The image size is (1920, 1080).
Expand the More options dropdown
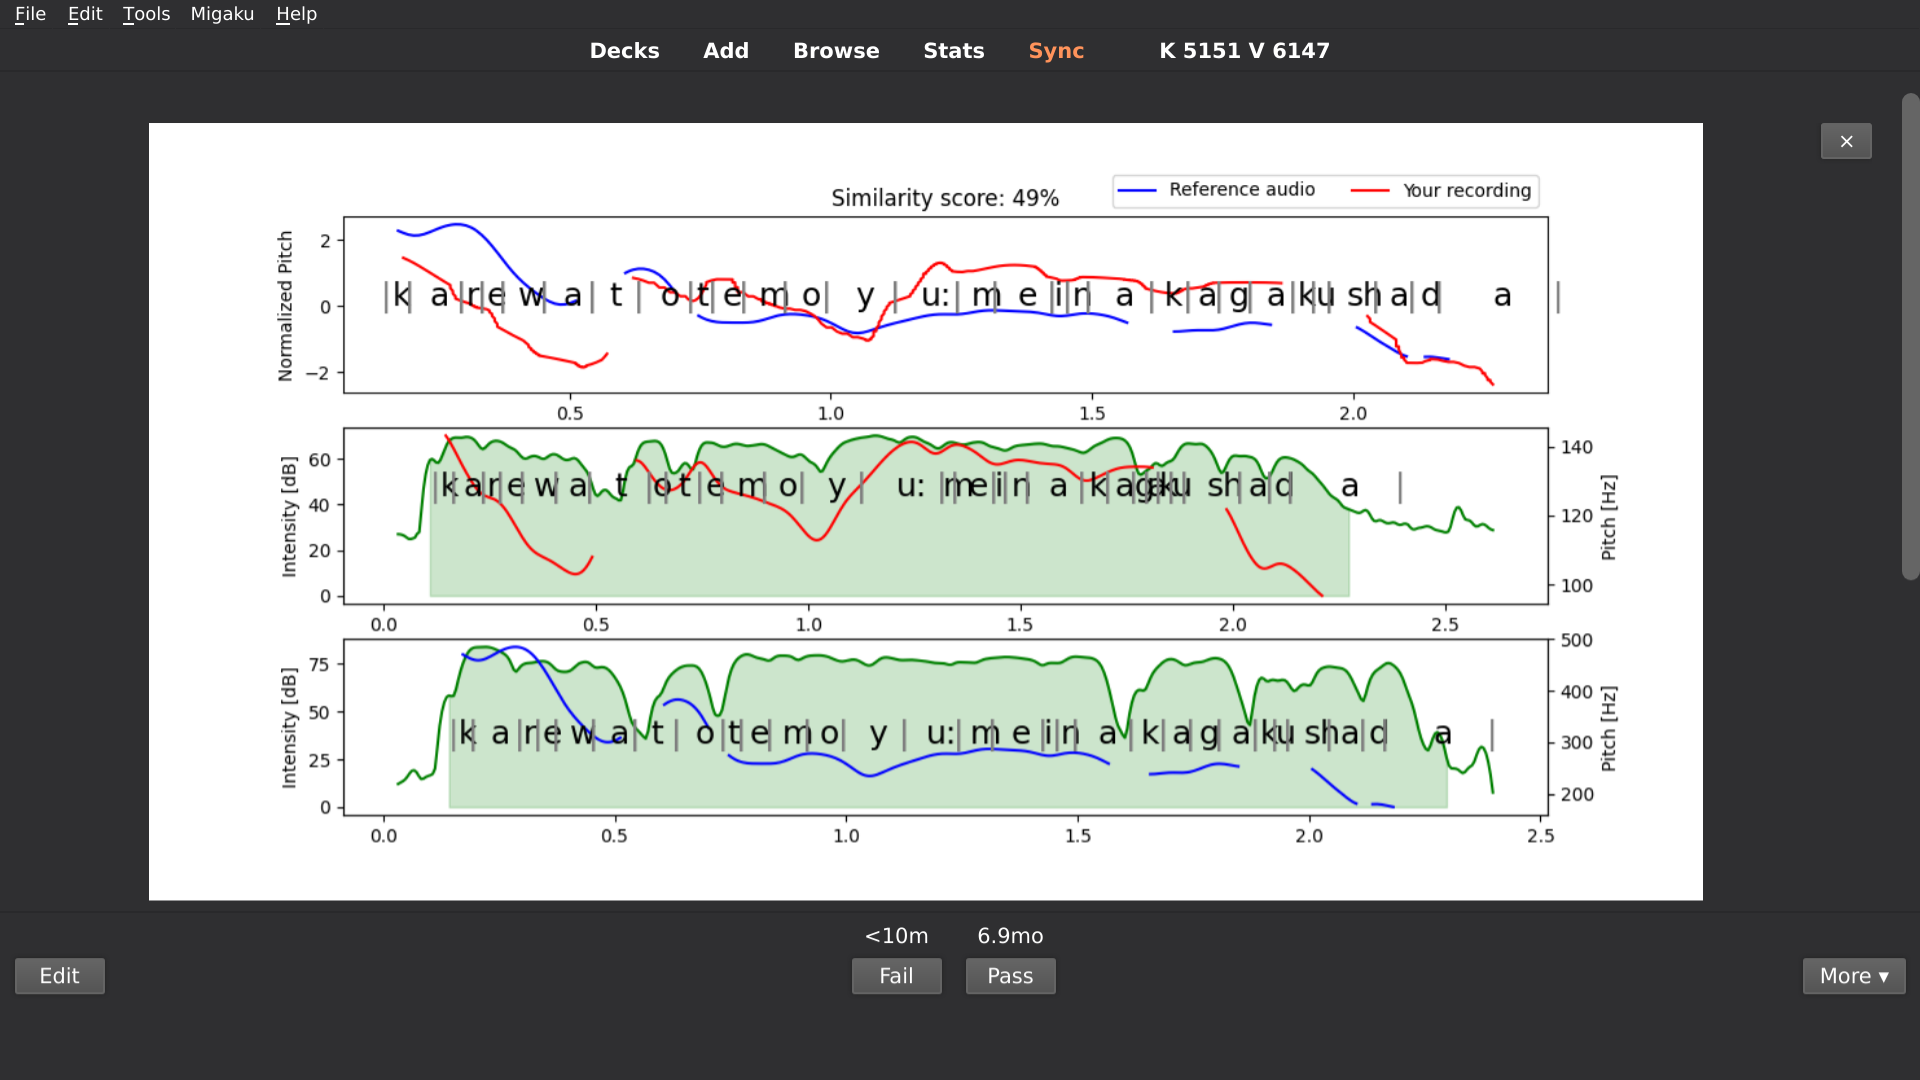[1853, 976]
